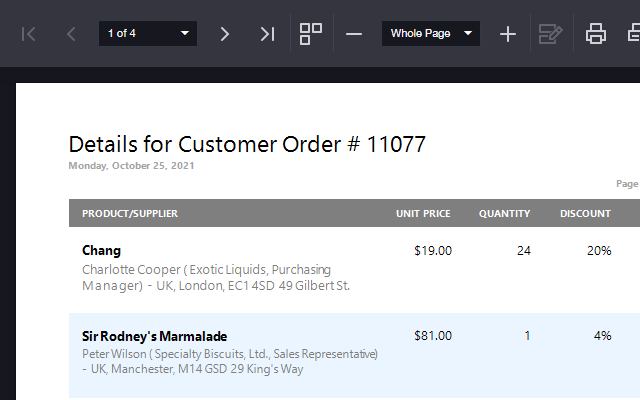This screenshot has height=400, width=640.
Task: Go to the previous page
Action: (x=71, y=34)
